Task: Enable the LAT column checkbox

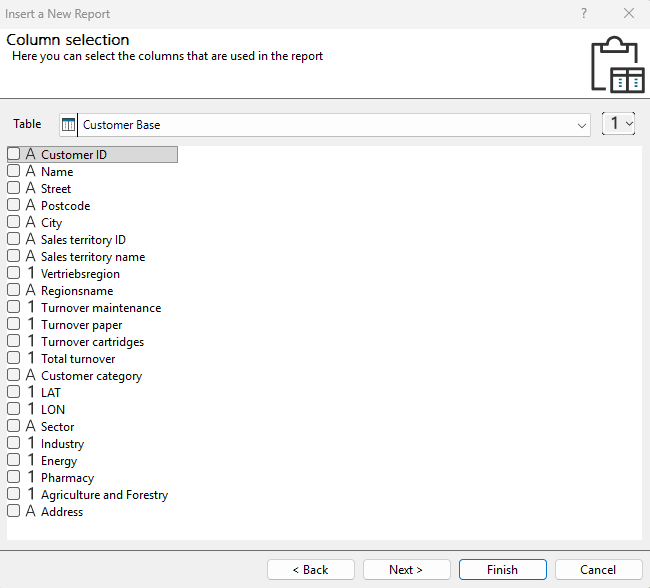Action: coord(13,392)
